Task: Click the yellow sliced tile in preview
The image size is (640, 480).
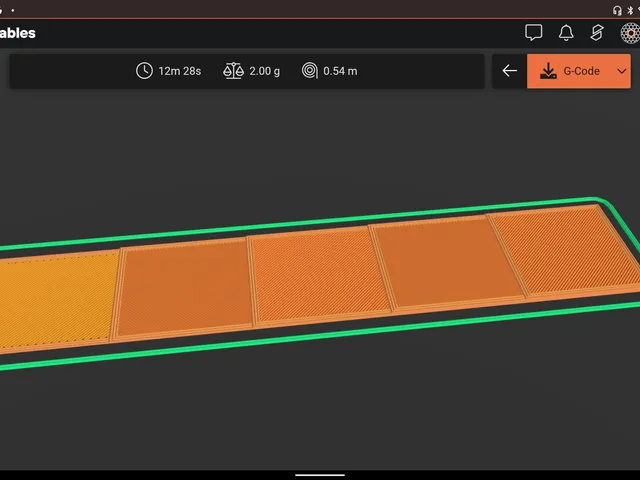Action: [55, 300]
